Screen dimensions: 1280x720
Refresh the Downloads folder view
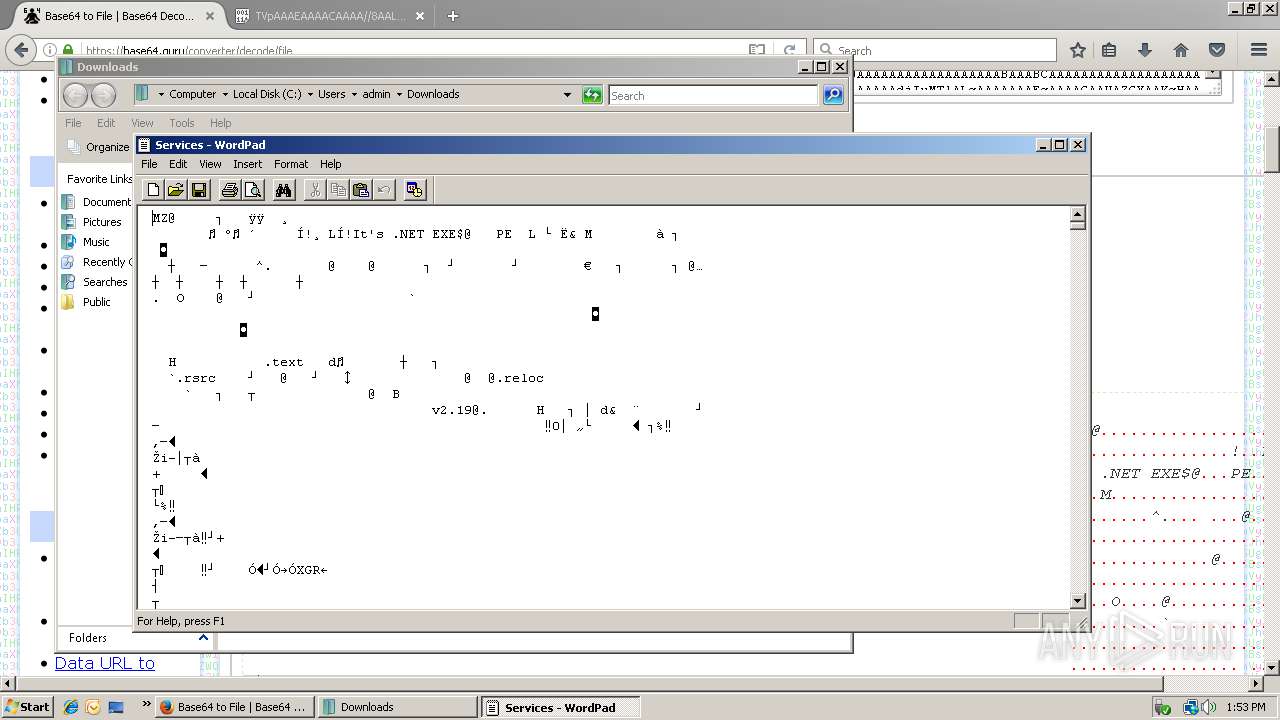(592, 95)
